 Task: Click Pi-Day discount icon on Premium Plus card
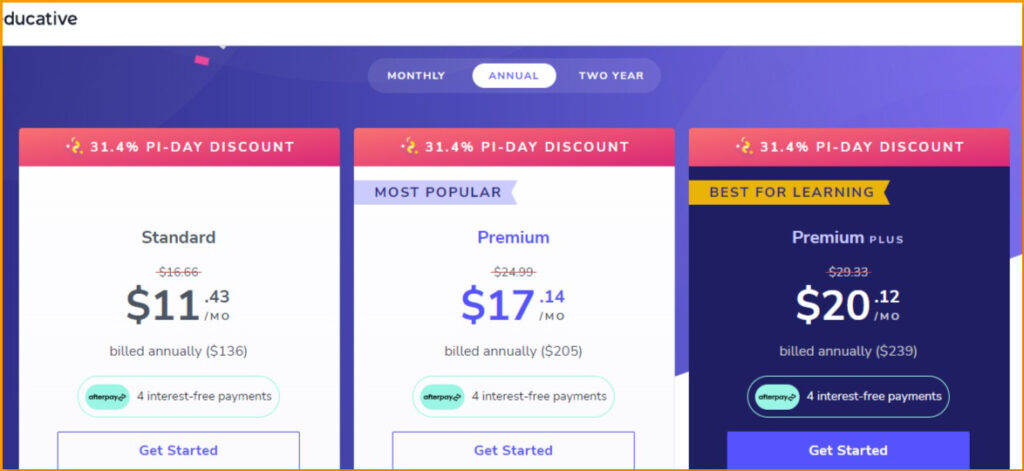(x=744, y=147)
